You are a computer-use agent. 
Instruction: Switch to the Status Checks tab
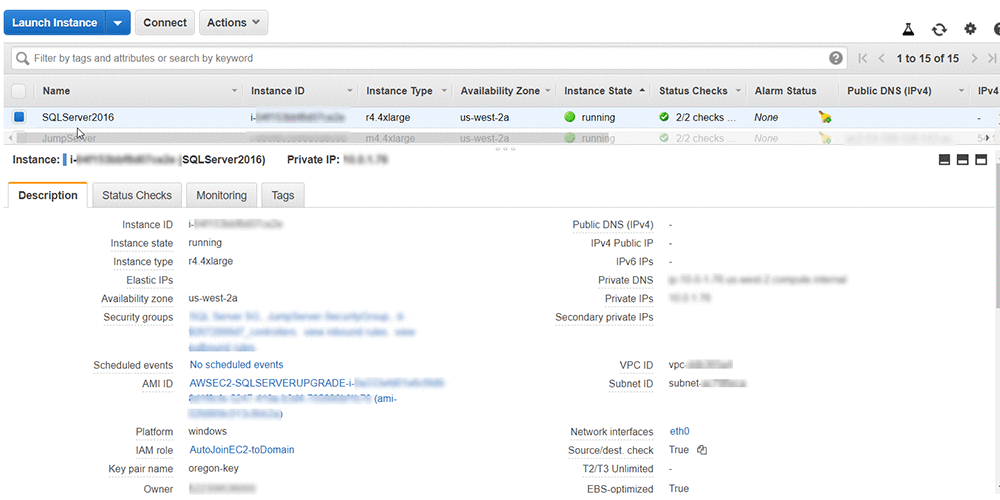(x=136, y=195)
